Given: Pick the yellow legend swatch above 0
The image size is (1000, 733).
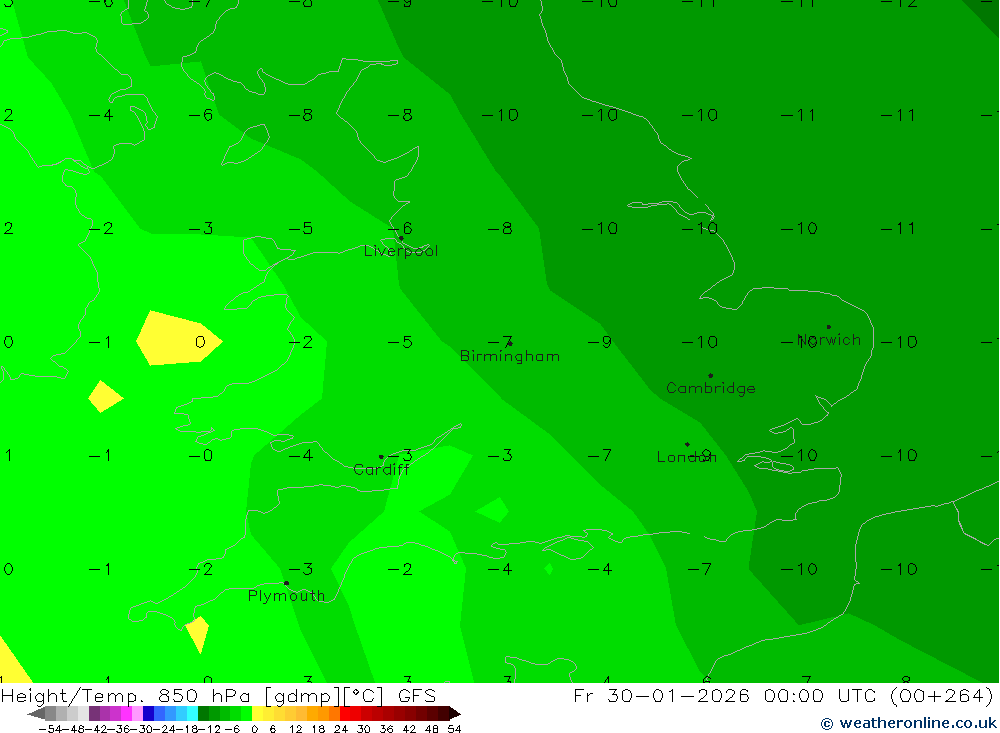Looking at the screenshot, I should click(x=258, y=713).
